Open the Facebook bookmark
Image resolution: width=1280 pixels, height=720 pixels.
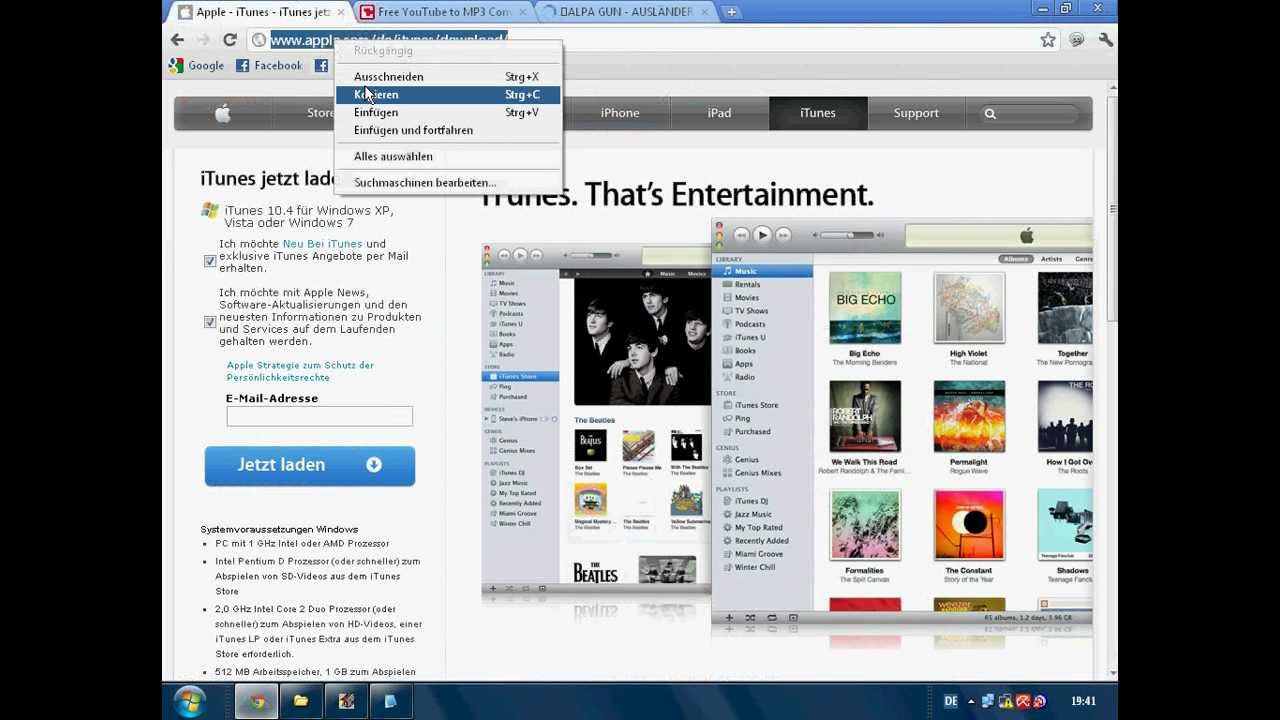pos(269,66)
